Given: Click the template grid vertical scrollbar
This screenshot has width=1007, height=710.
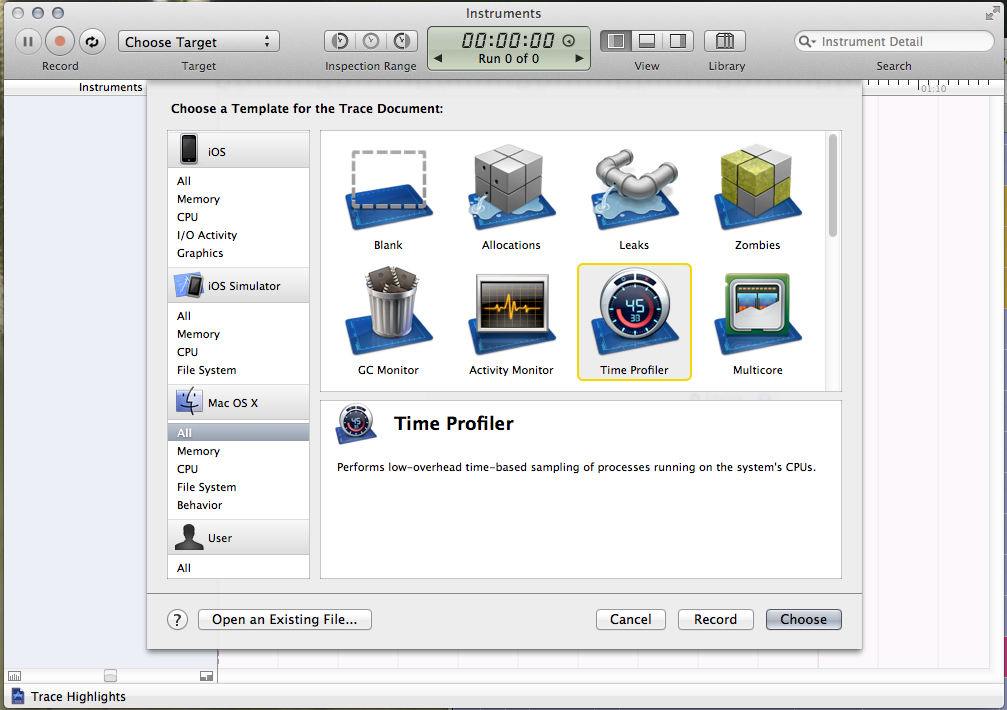Looking at the screenshot, I should coord(832,186).
